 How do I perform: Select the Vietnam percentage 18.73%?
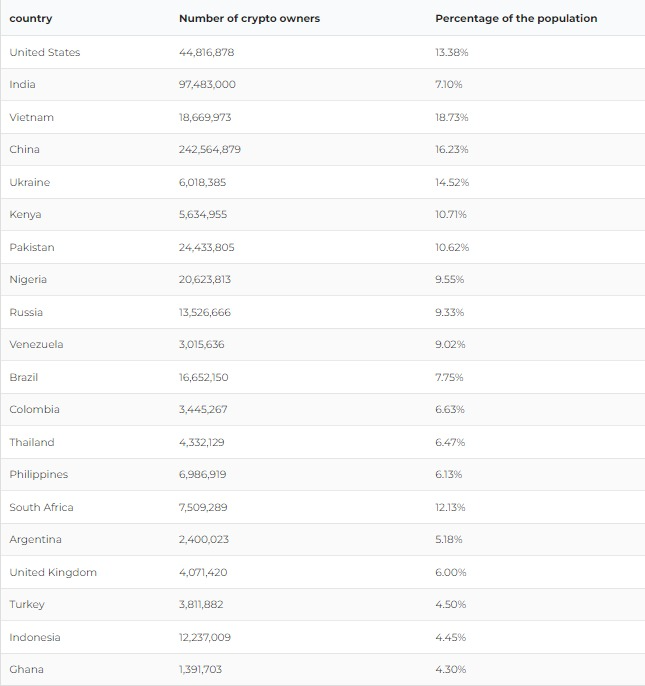(x=452, y=117)
